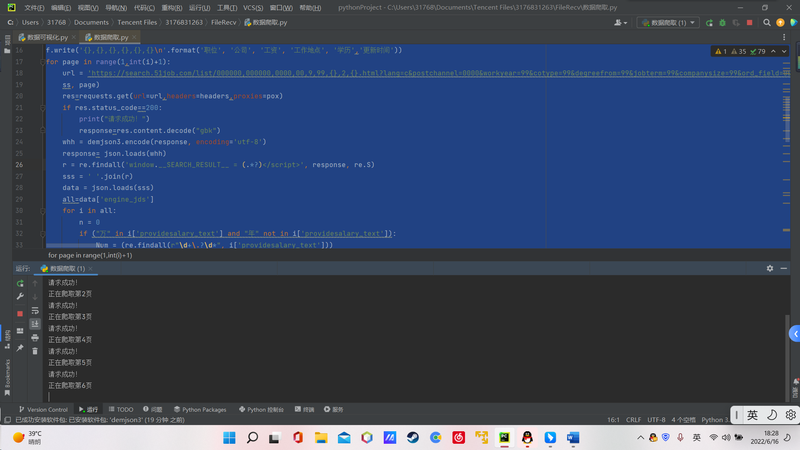Pin the Run tab with the pin icon
Screen dimensions: 800x450
20,348
